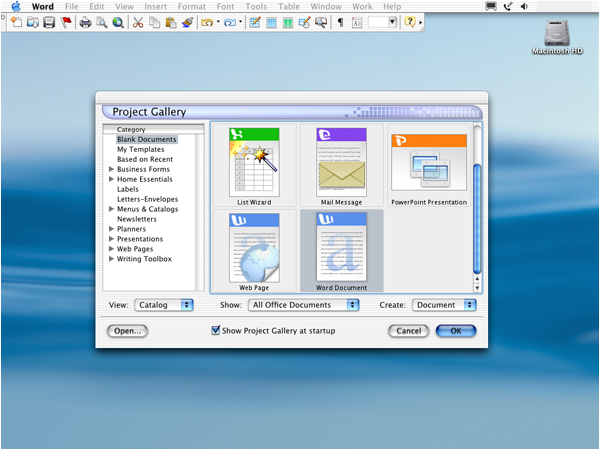Image resolution: width=600 pixels, height=450 pixels.
Task: Open the View Catalog dropdown
Action: coord(164,305)
